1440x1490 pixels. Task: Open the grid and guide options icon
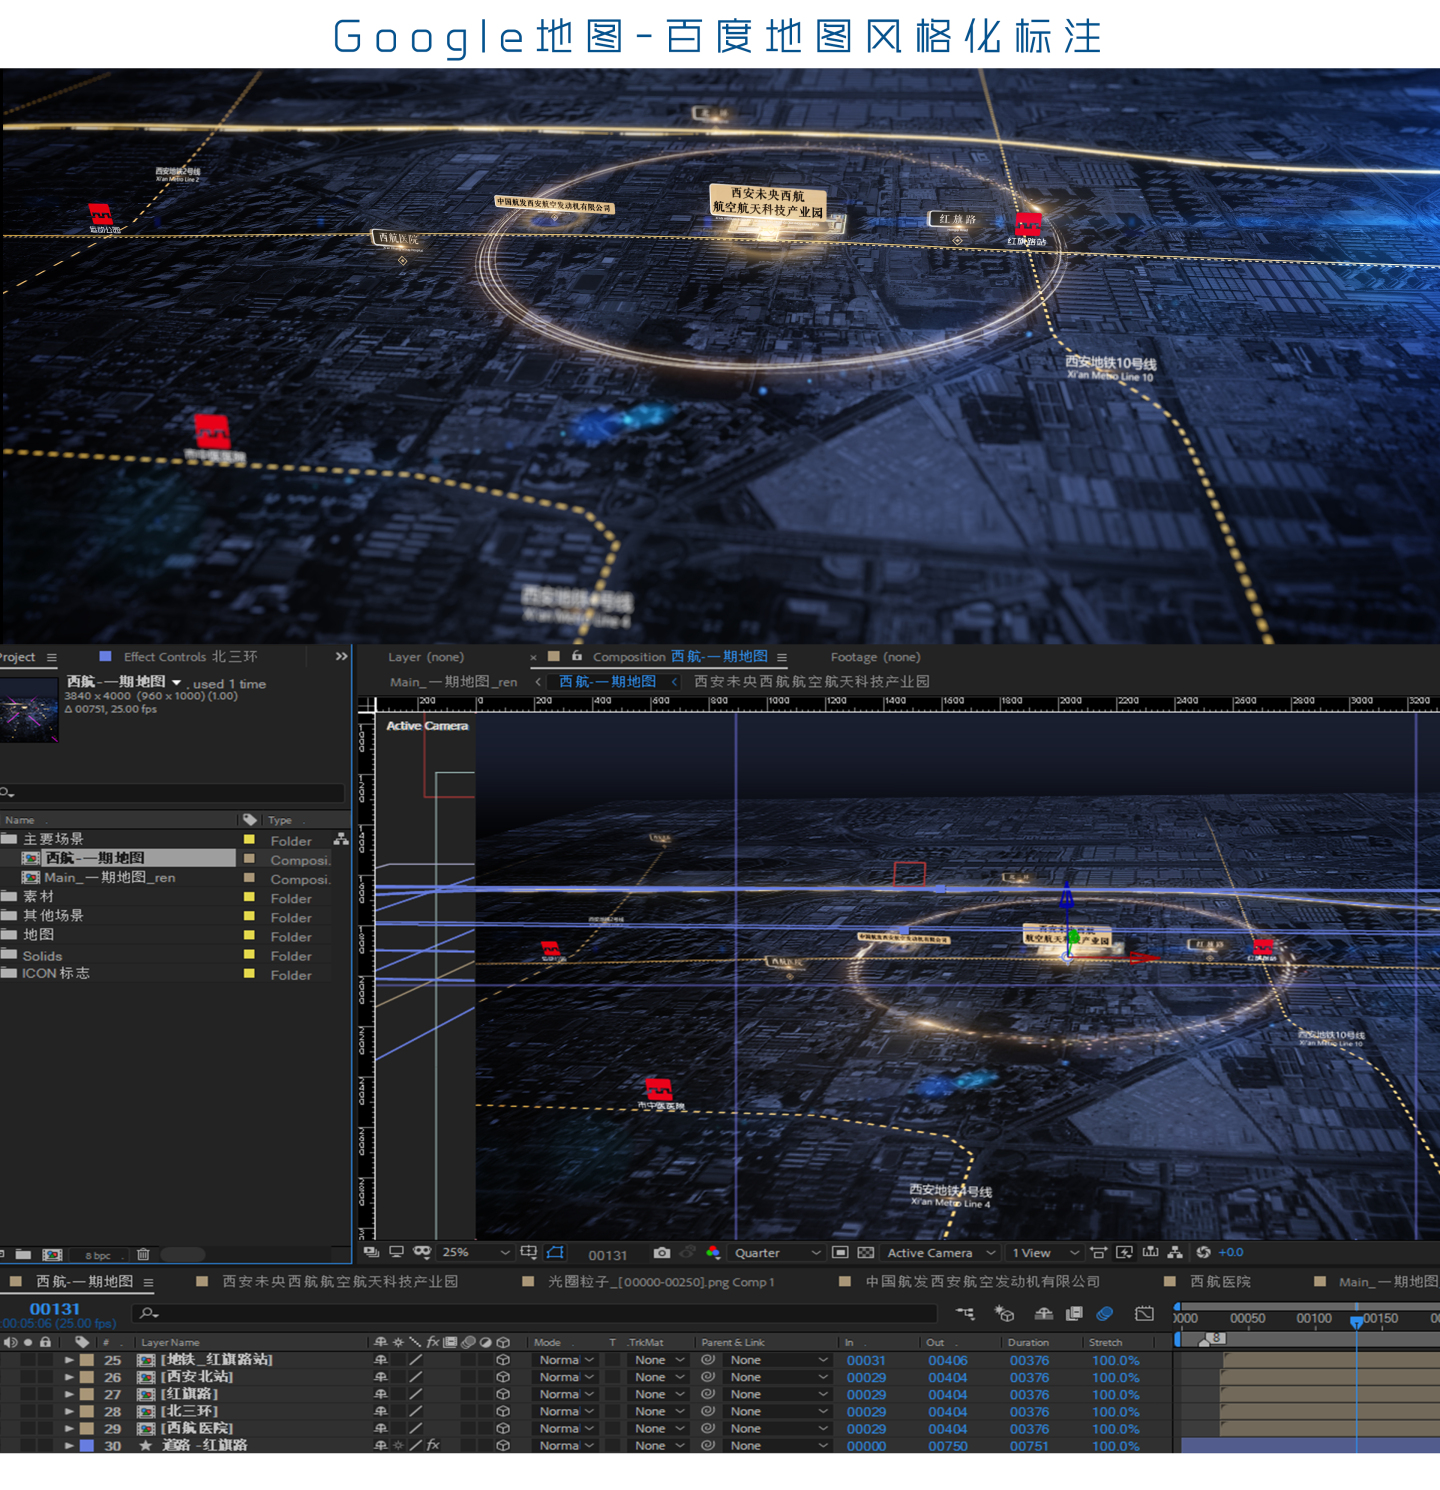(528, 1252)
